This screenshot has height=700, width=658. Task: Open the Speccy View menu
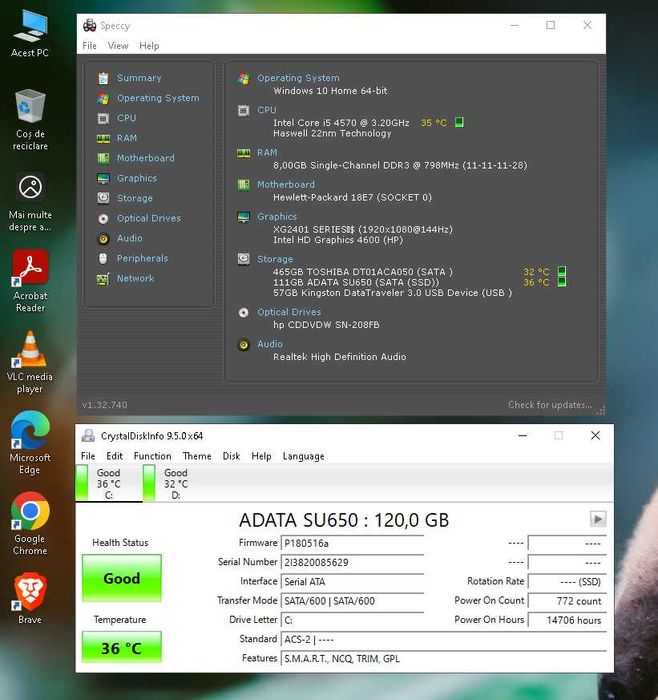pos(118,46)
